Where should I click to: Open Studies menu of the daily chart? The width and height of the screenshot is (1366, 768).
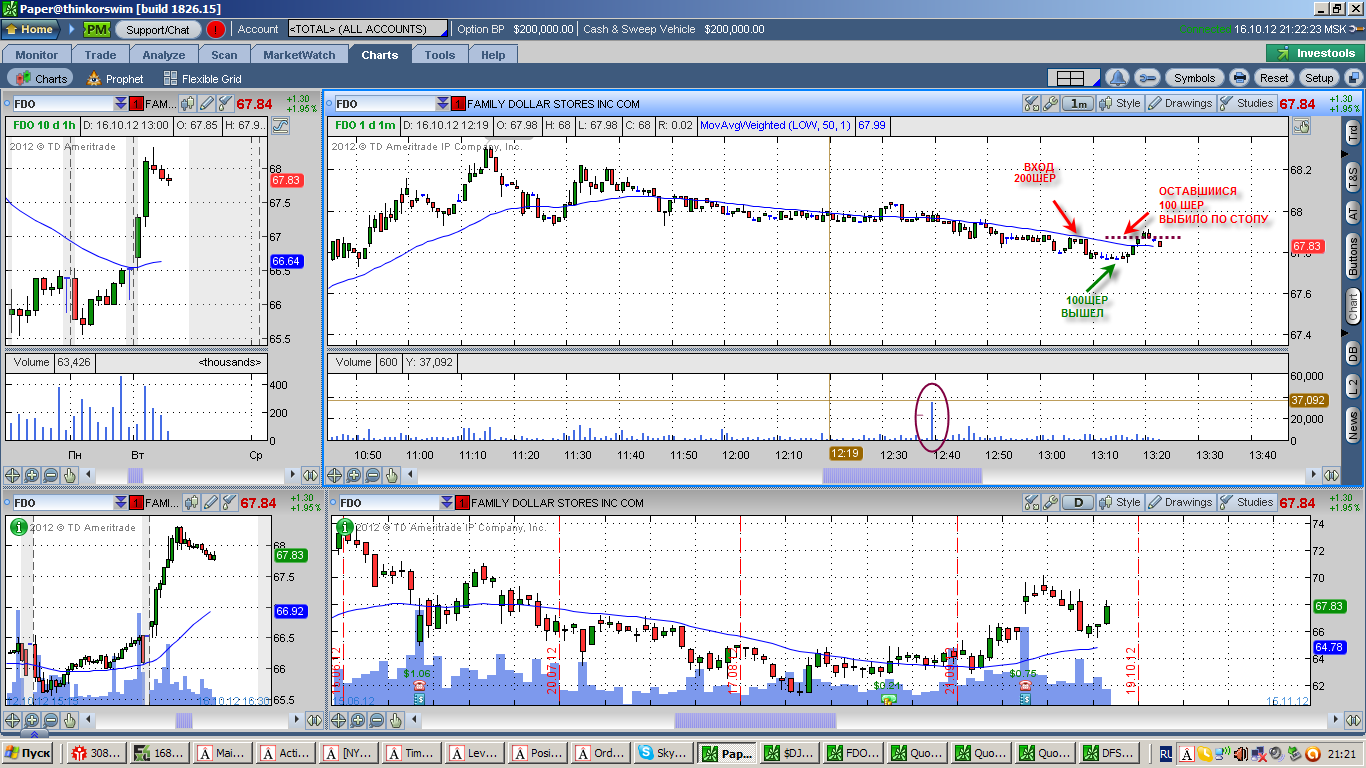click(x=1247, y=502)
